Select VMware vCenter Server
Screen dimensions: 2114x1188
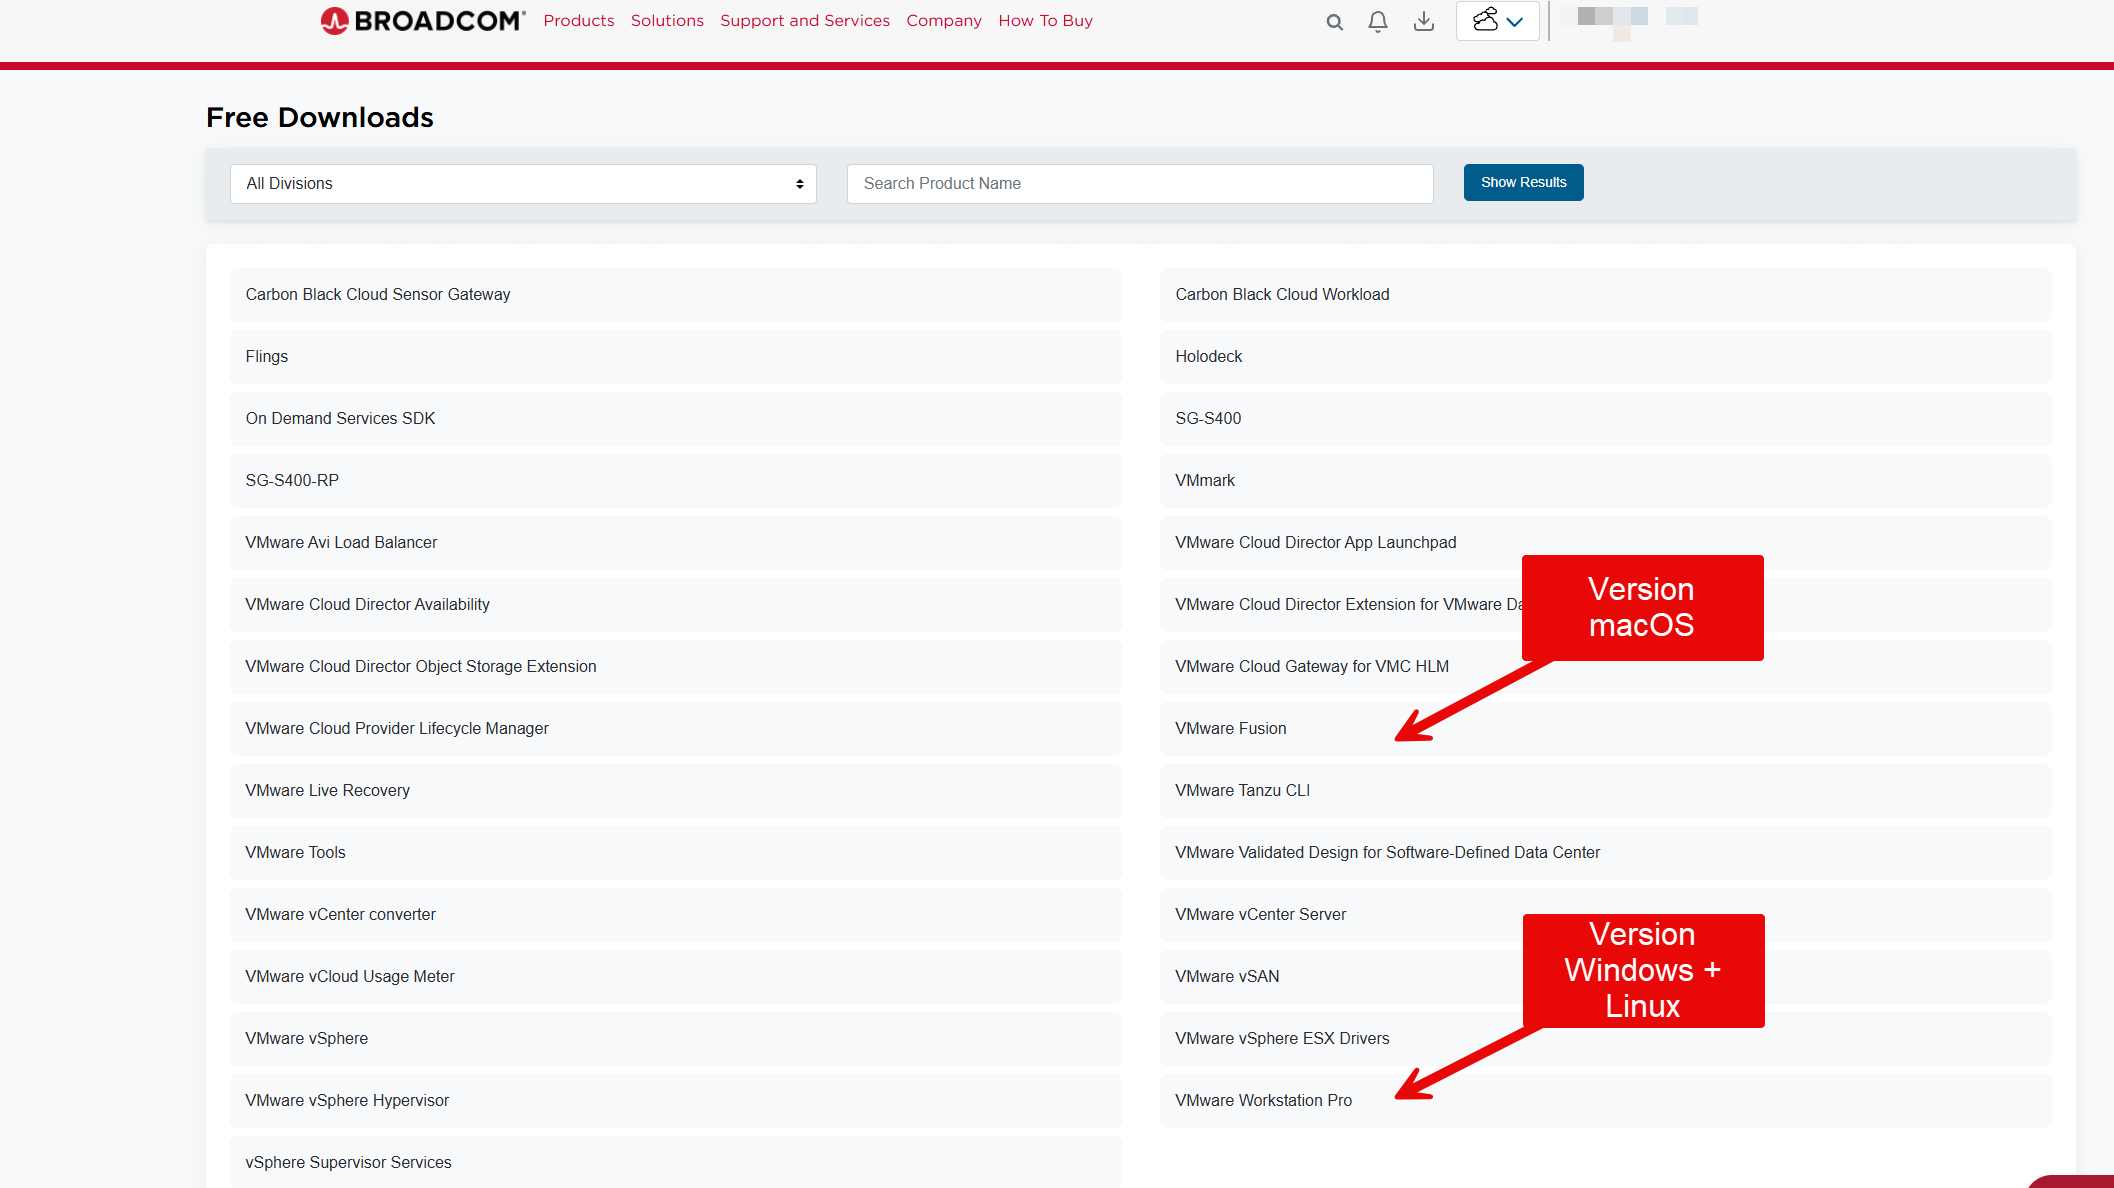coord(1606,915)
